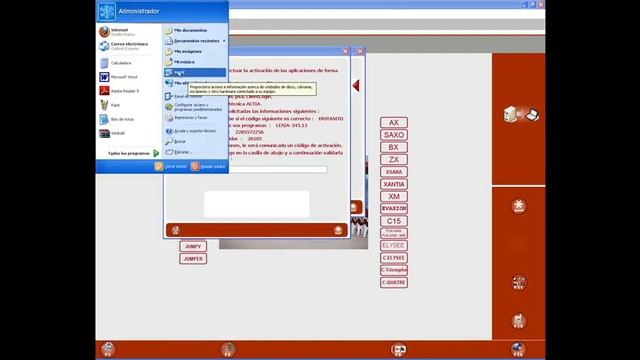Click the star icon in right sidebar
Viewport: 640px width, 360px height.
point(519,206)
